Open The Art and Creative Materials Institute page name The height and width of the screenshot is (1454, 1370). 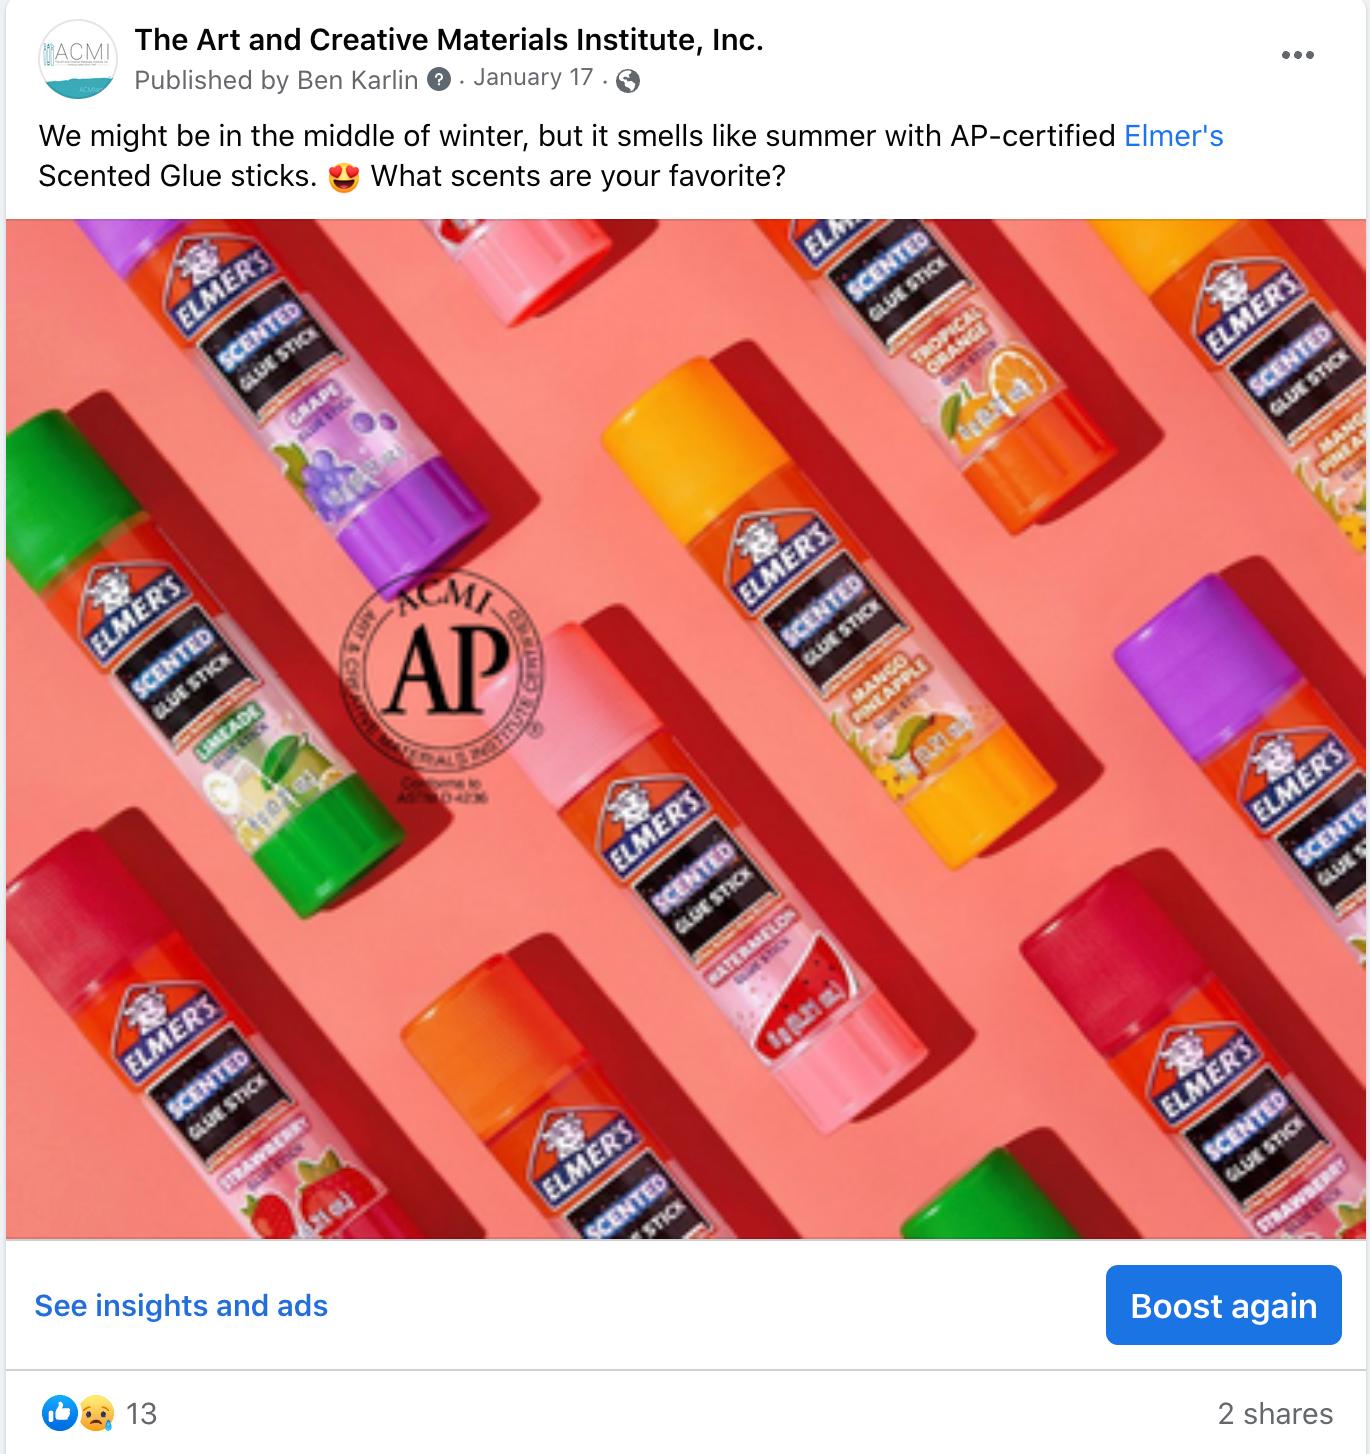[x=449, y=40]
